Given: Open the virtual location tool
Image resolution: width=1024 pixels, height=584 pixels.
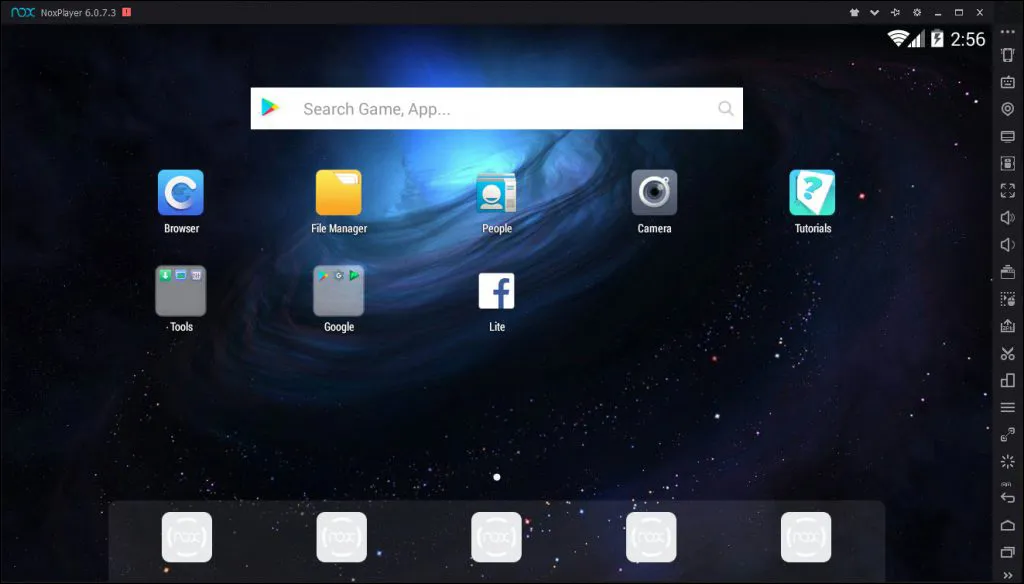Looking at the screenshot, I should [1007, 108].
